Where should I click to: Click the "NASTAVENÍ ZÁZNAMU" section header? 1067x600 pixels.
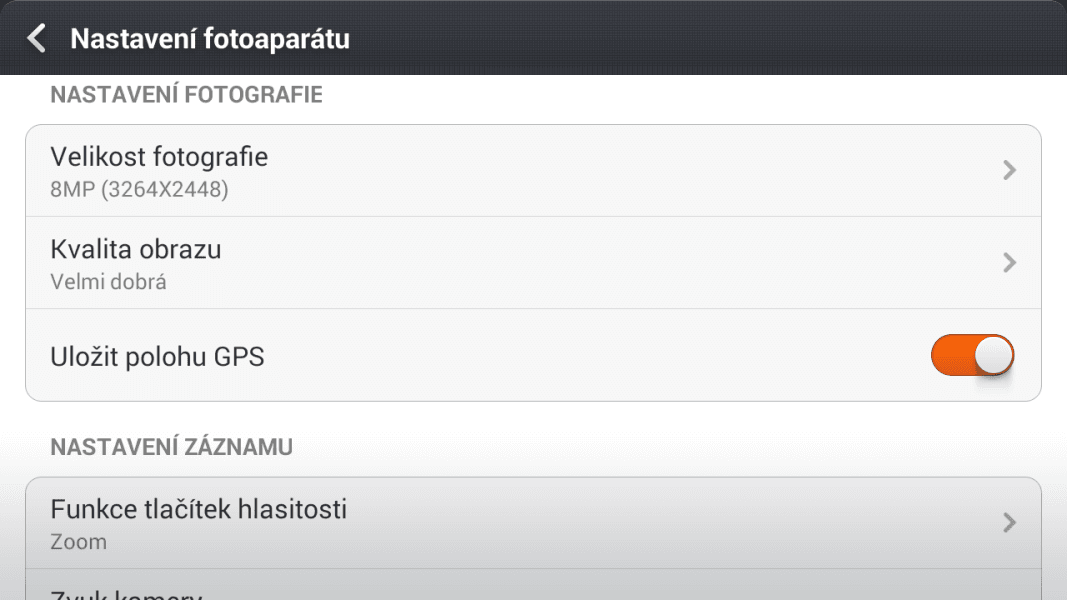click(171, 447)
